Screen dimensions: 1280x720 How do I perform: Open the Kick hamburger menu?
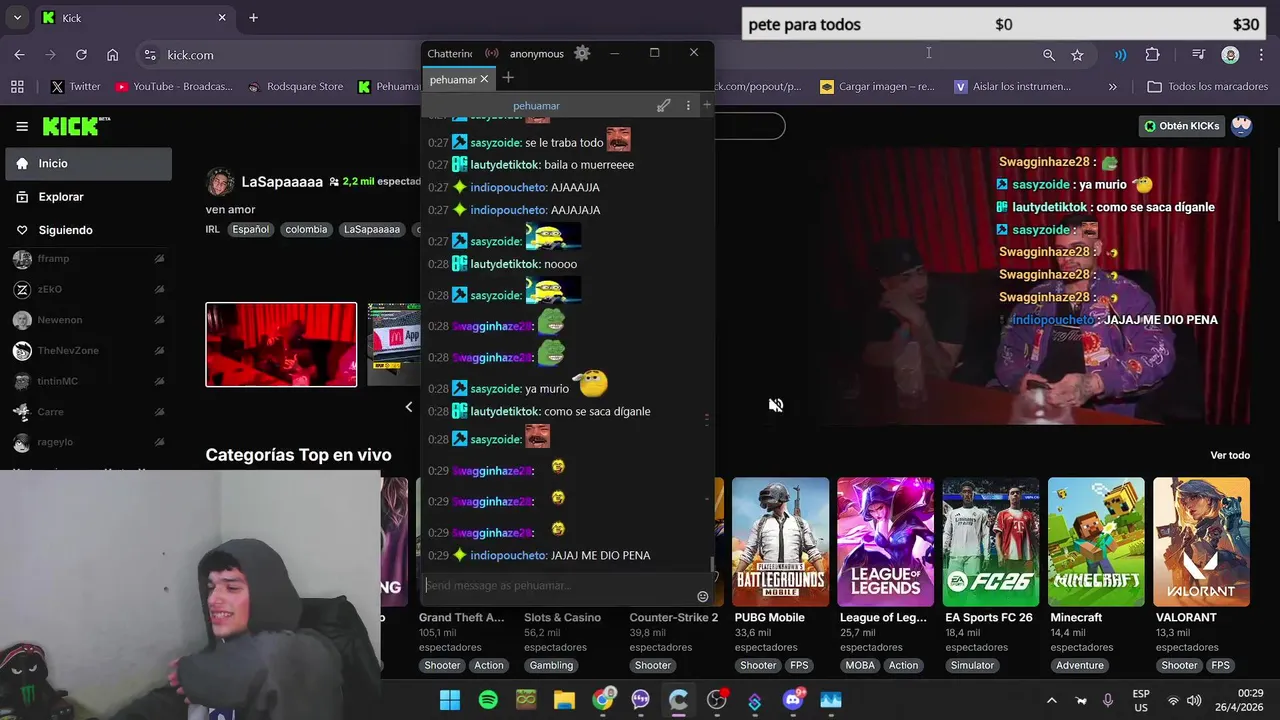pos(22,126)
